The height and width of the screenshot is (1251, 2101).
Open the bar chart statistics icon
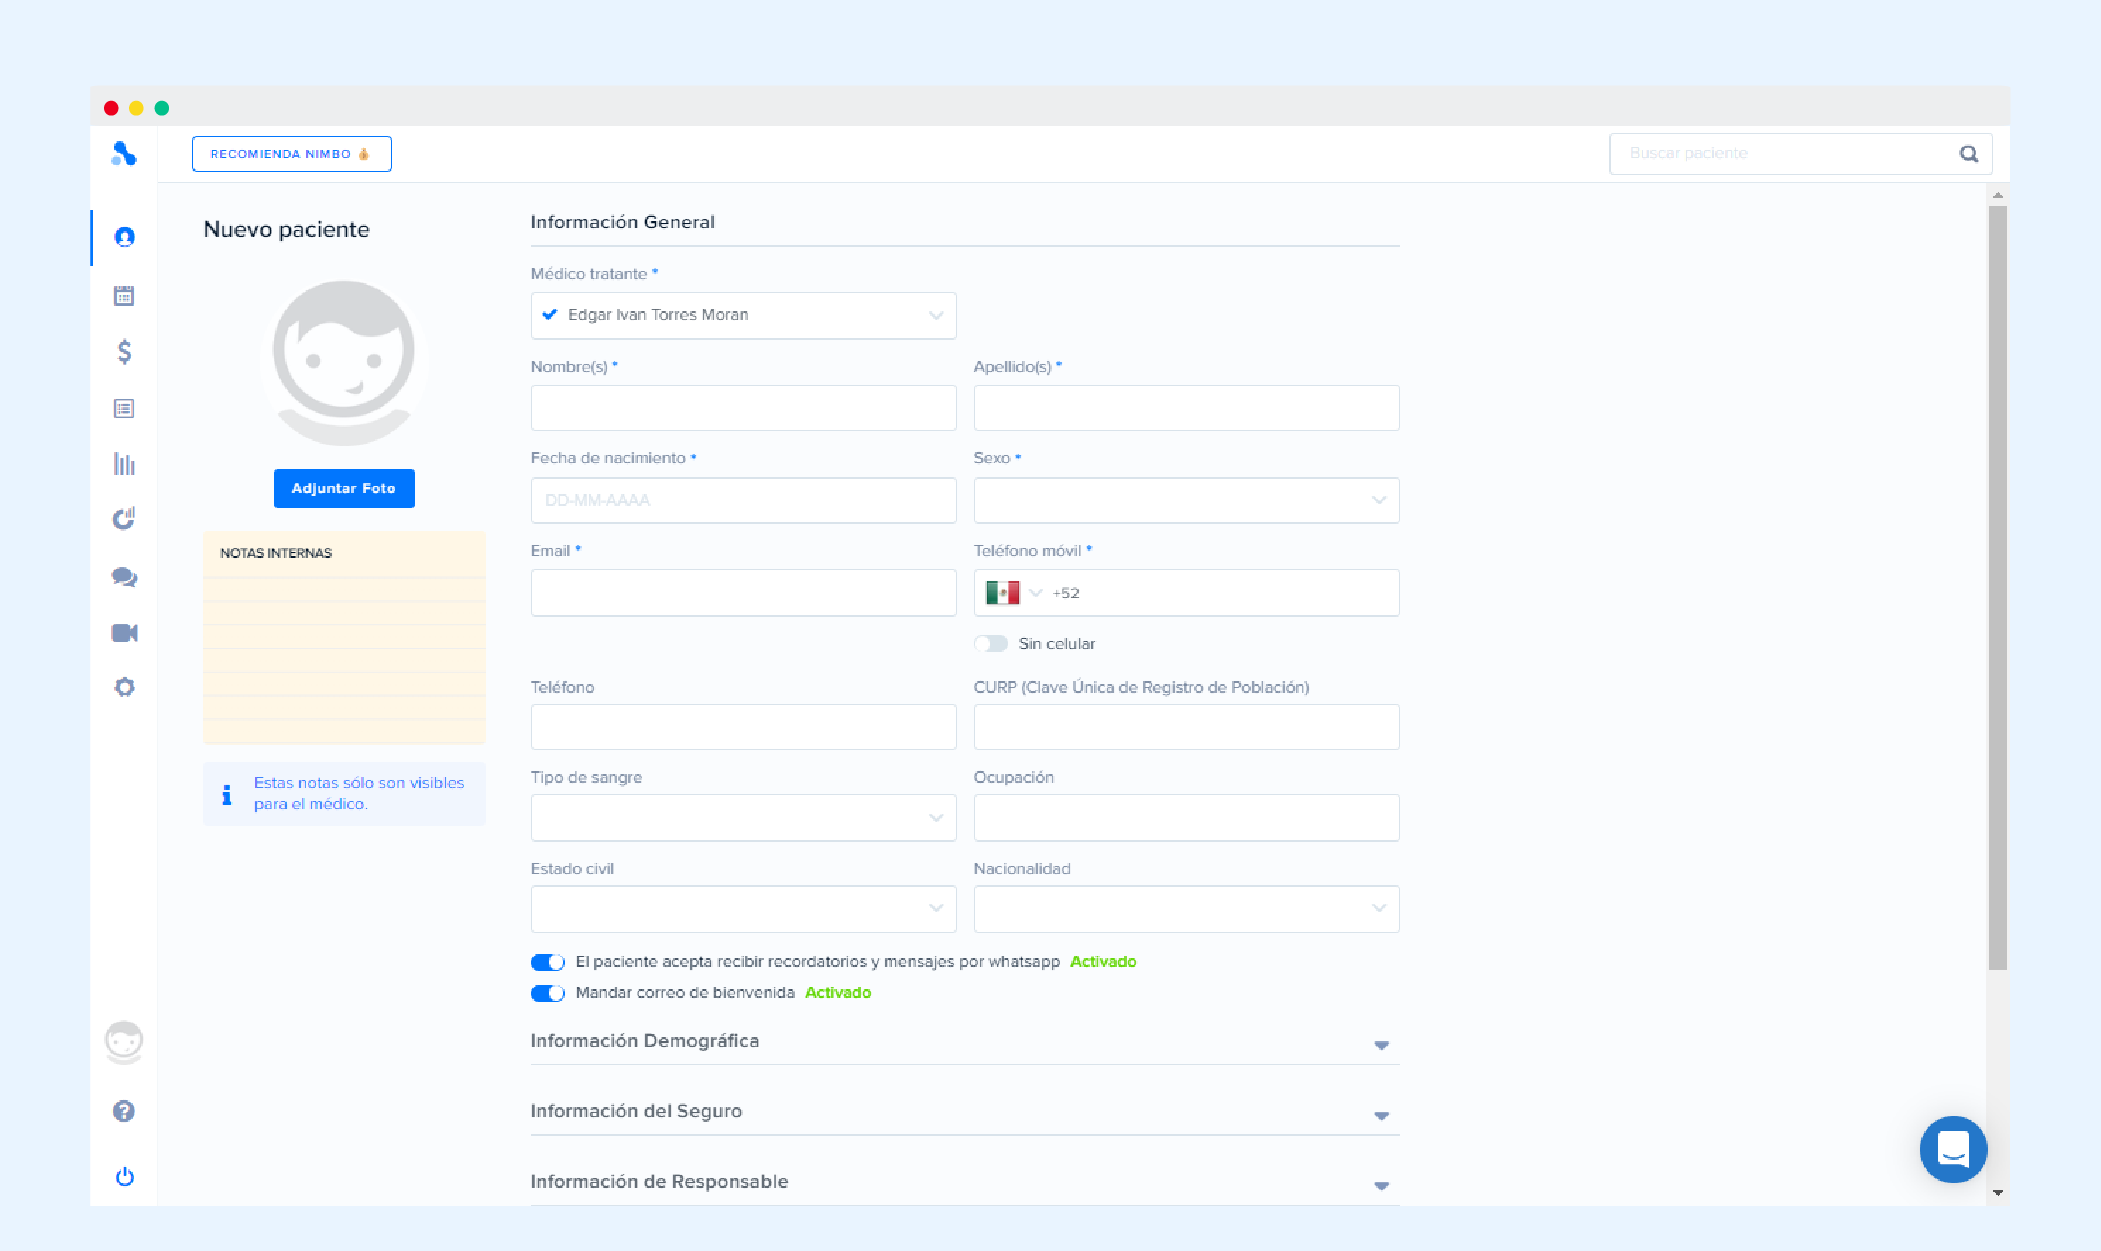pyautogui.click(x=124, y=464)
